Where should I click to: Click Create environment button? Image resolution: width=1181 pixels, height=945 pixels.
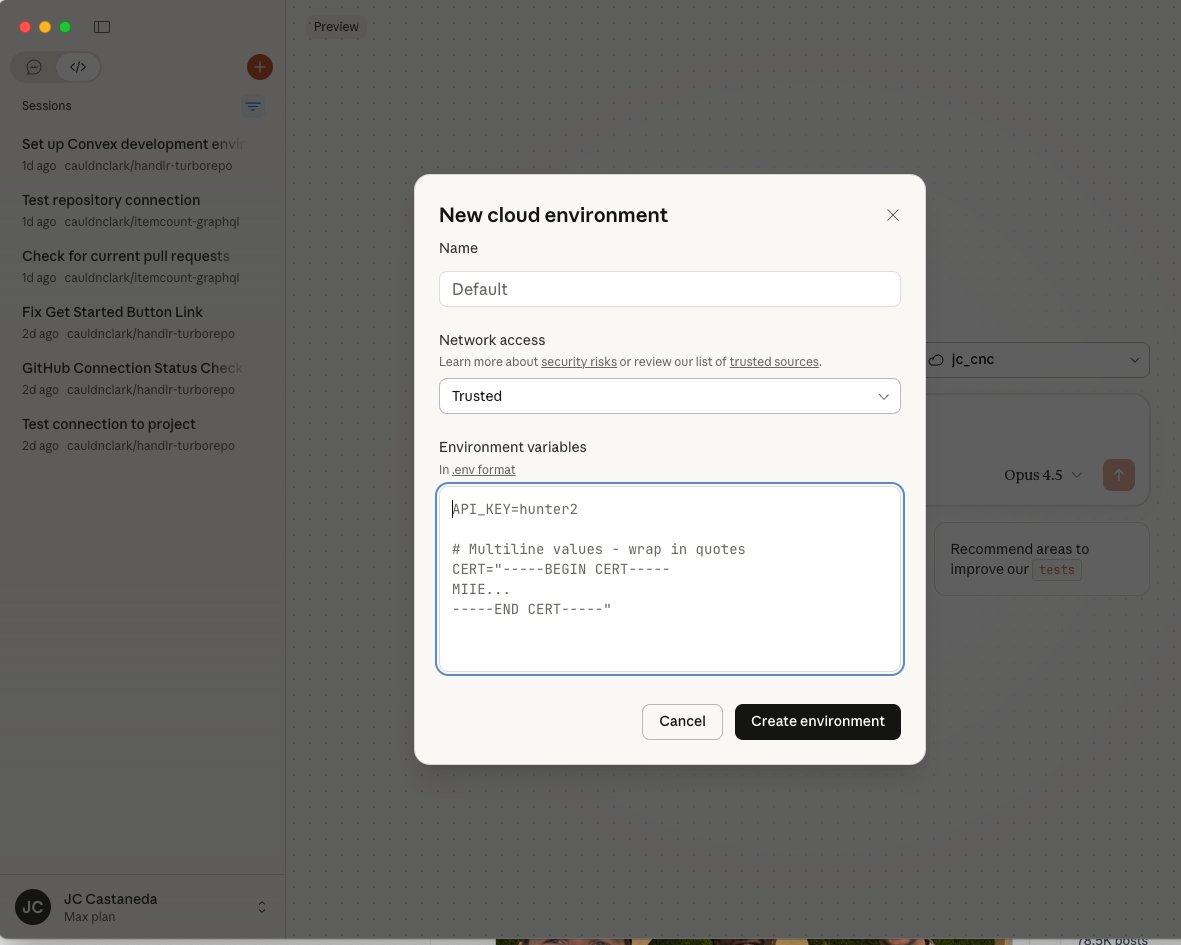click(x=817, y=721)
